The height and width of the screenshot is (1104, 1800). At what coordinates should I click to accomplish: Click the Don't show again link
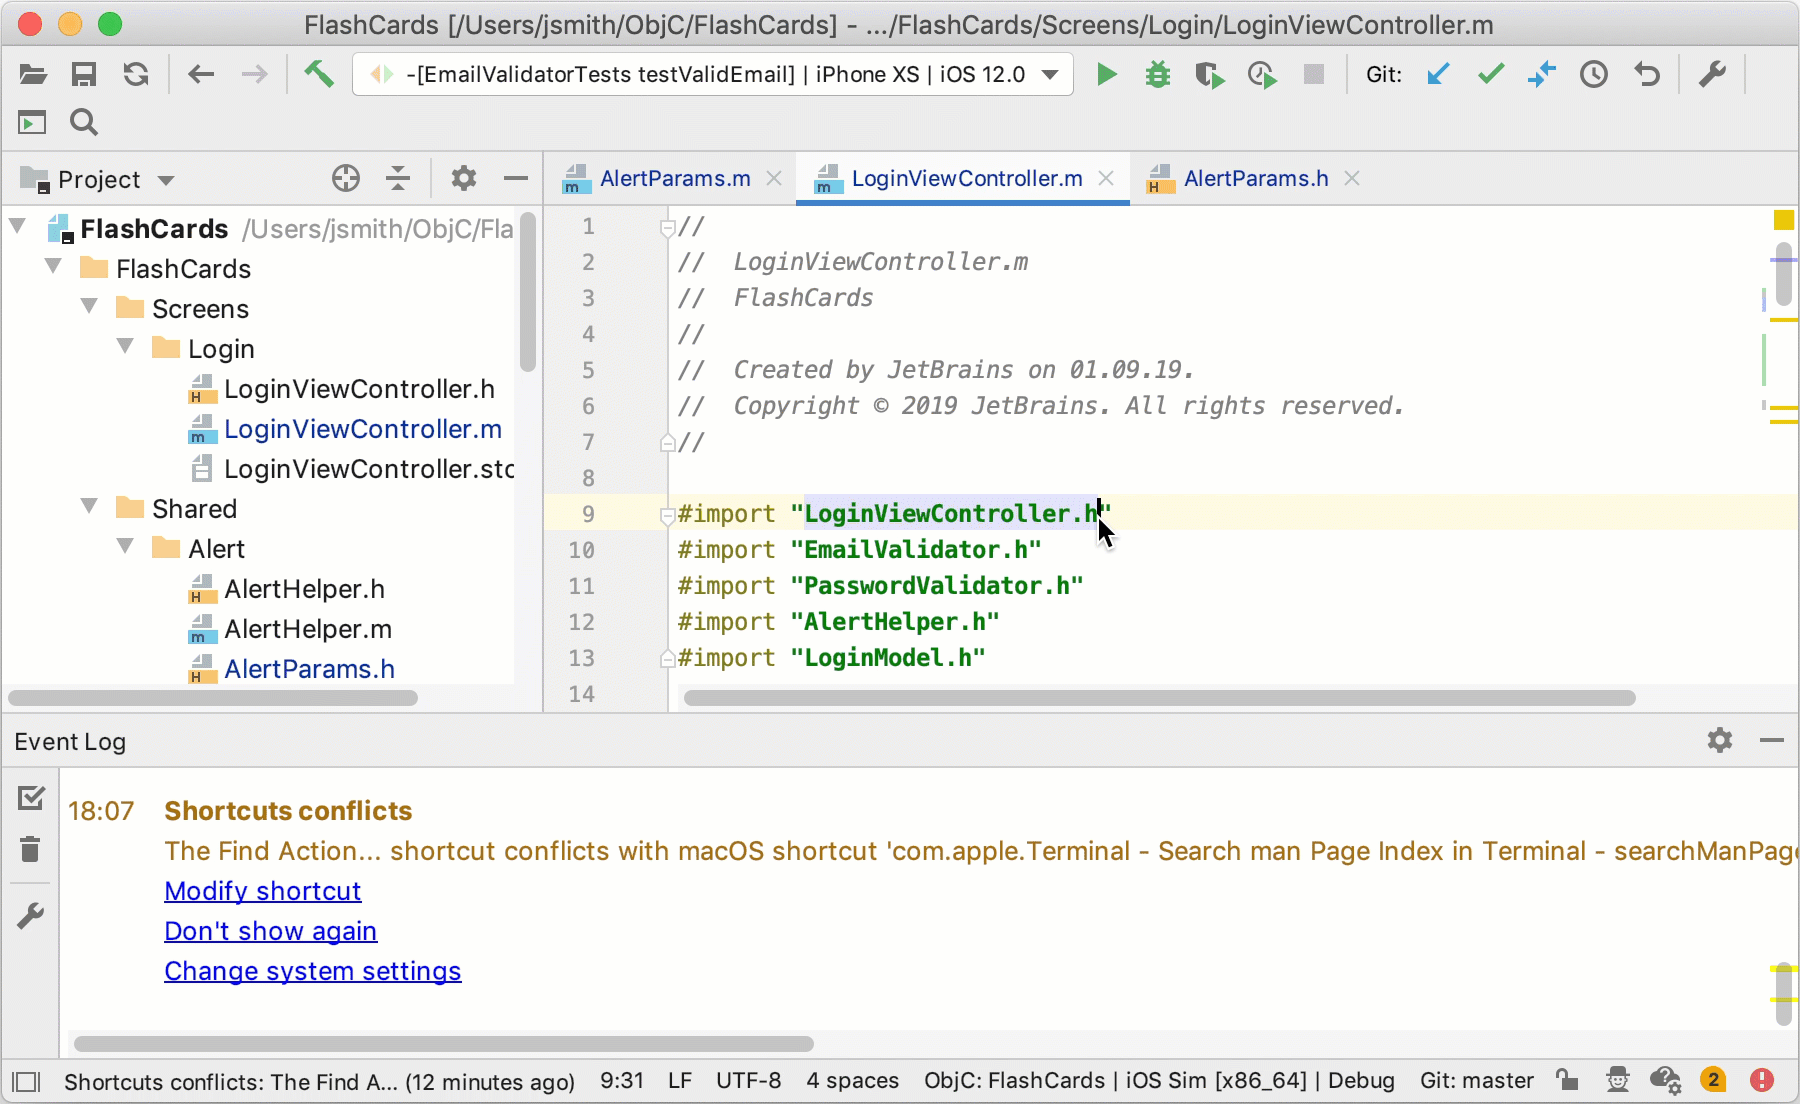[270, 931]
